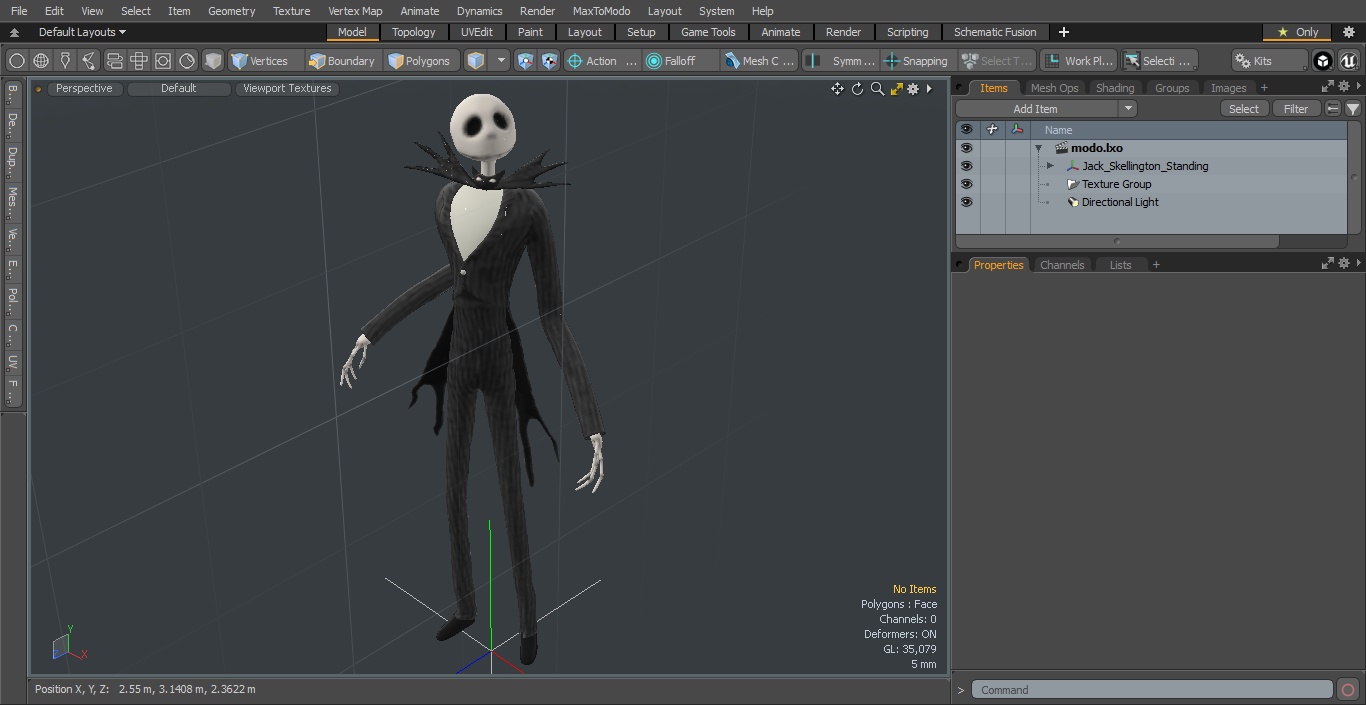The image size is (1366, 705).
Task: Switch to the UVEdit layout tab
Action: coord(477,32)
